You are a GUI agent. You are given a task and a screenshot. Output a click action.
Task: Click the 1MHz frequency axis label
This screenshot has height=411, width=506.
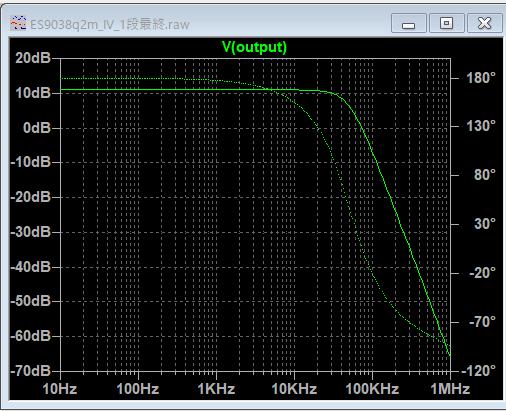(x=450, y=389)
